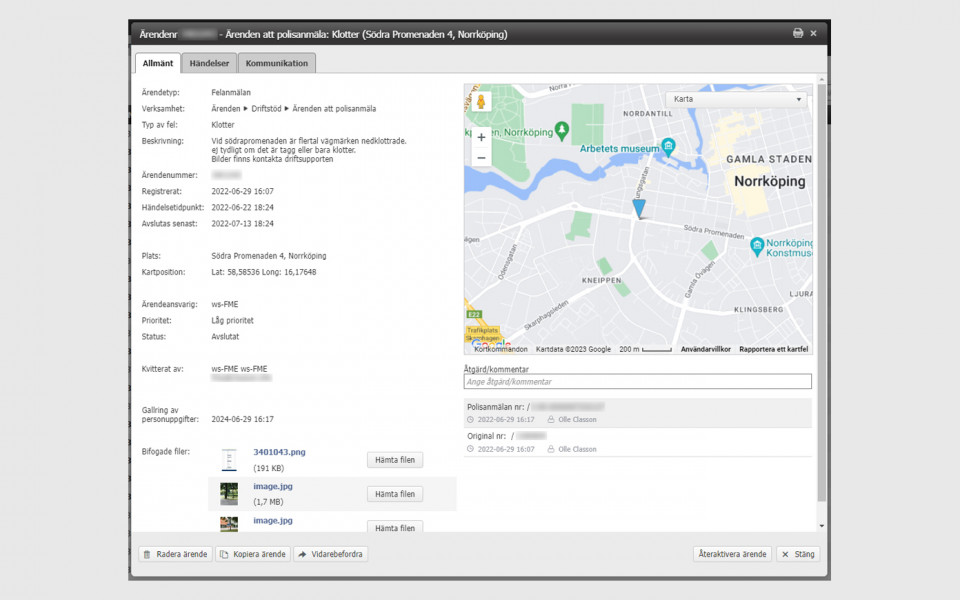Open the 3401043.png file thumbnail

tap(229, 459)
